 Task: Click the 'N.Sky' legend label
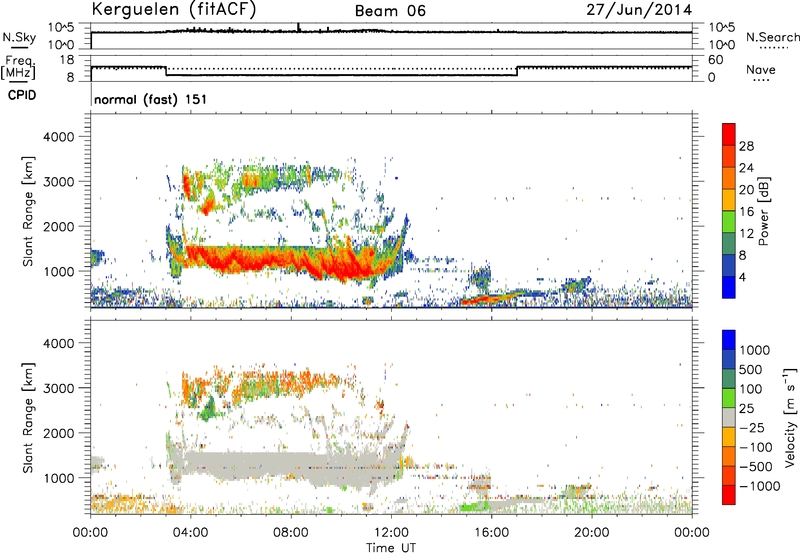pos(19,37)
